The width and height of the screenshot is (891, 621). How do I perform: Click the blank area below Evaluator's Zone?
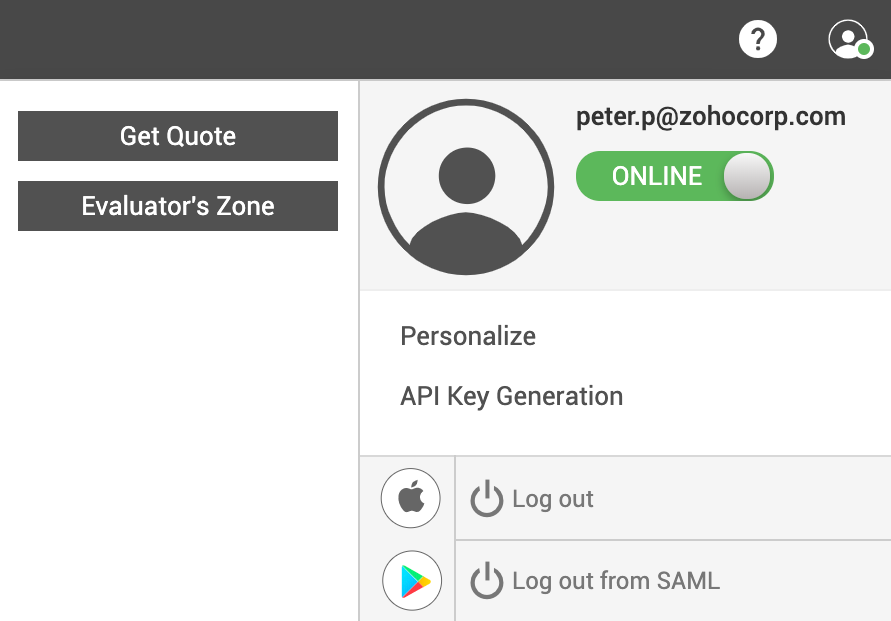pos(178,420)
